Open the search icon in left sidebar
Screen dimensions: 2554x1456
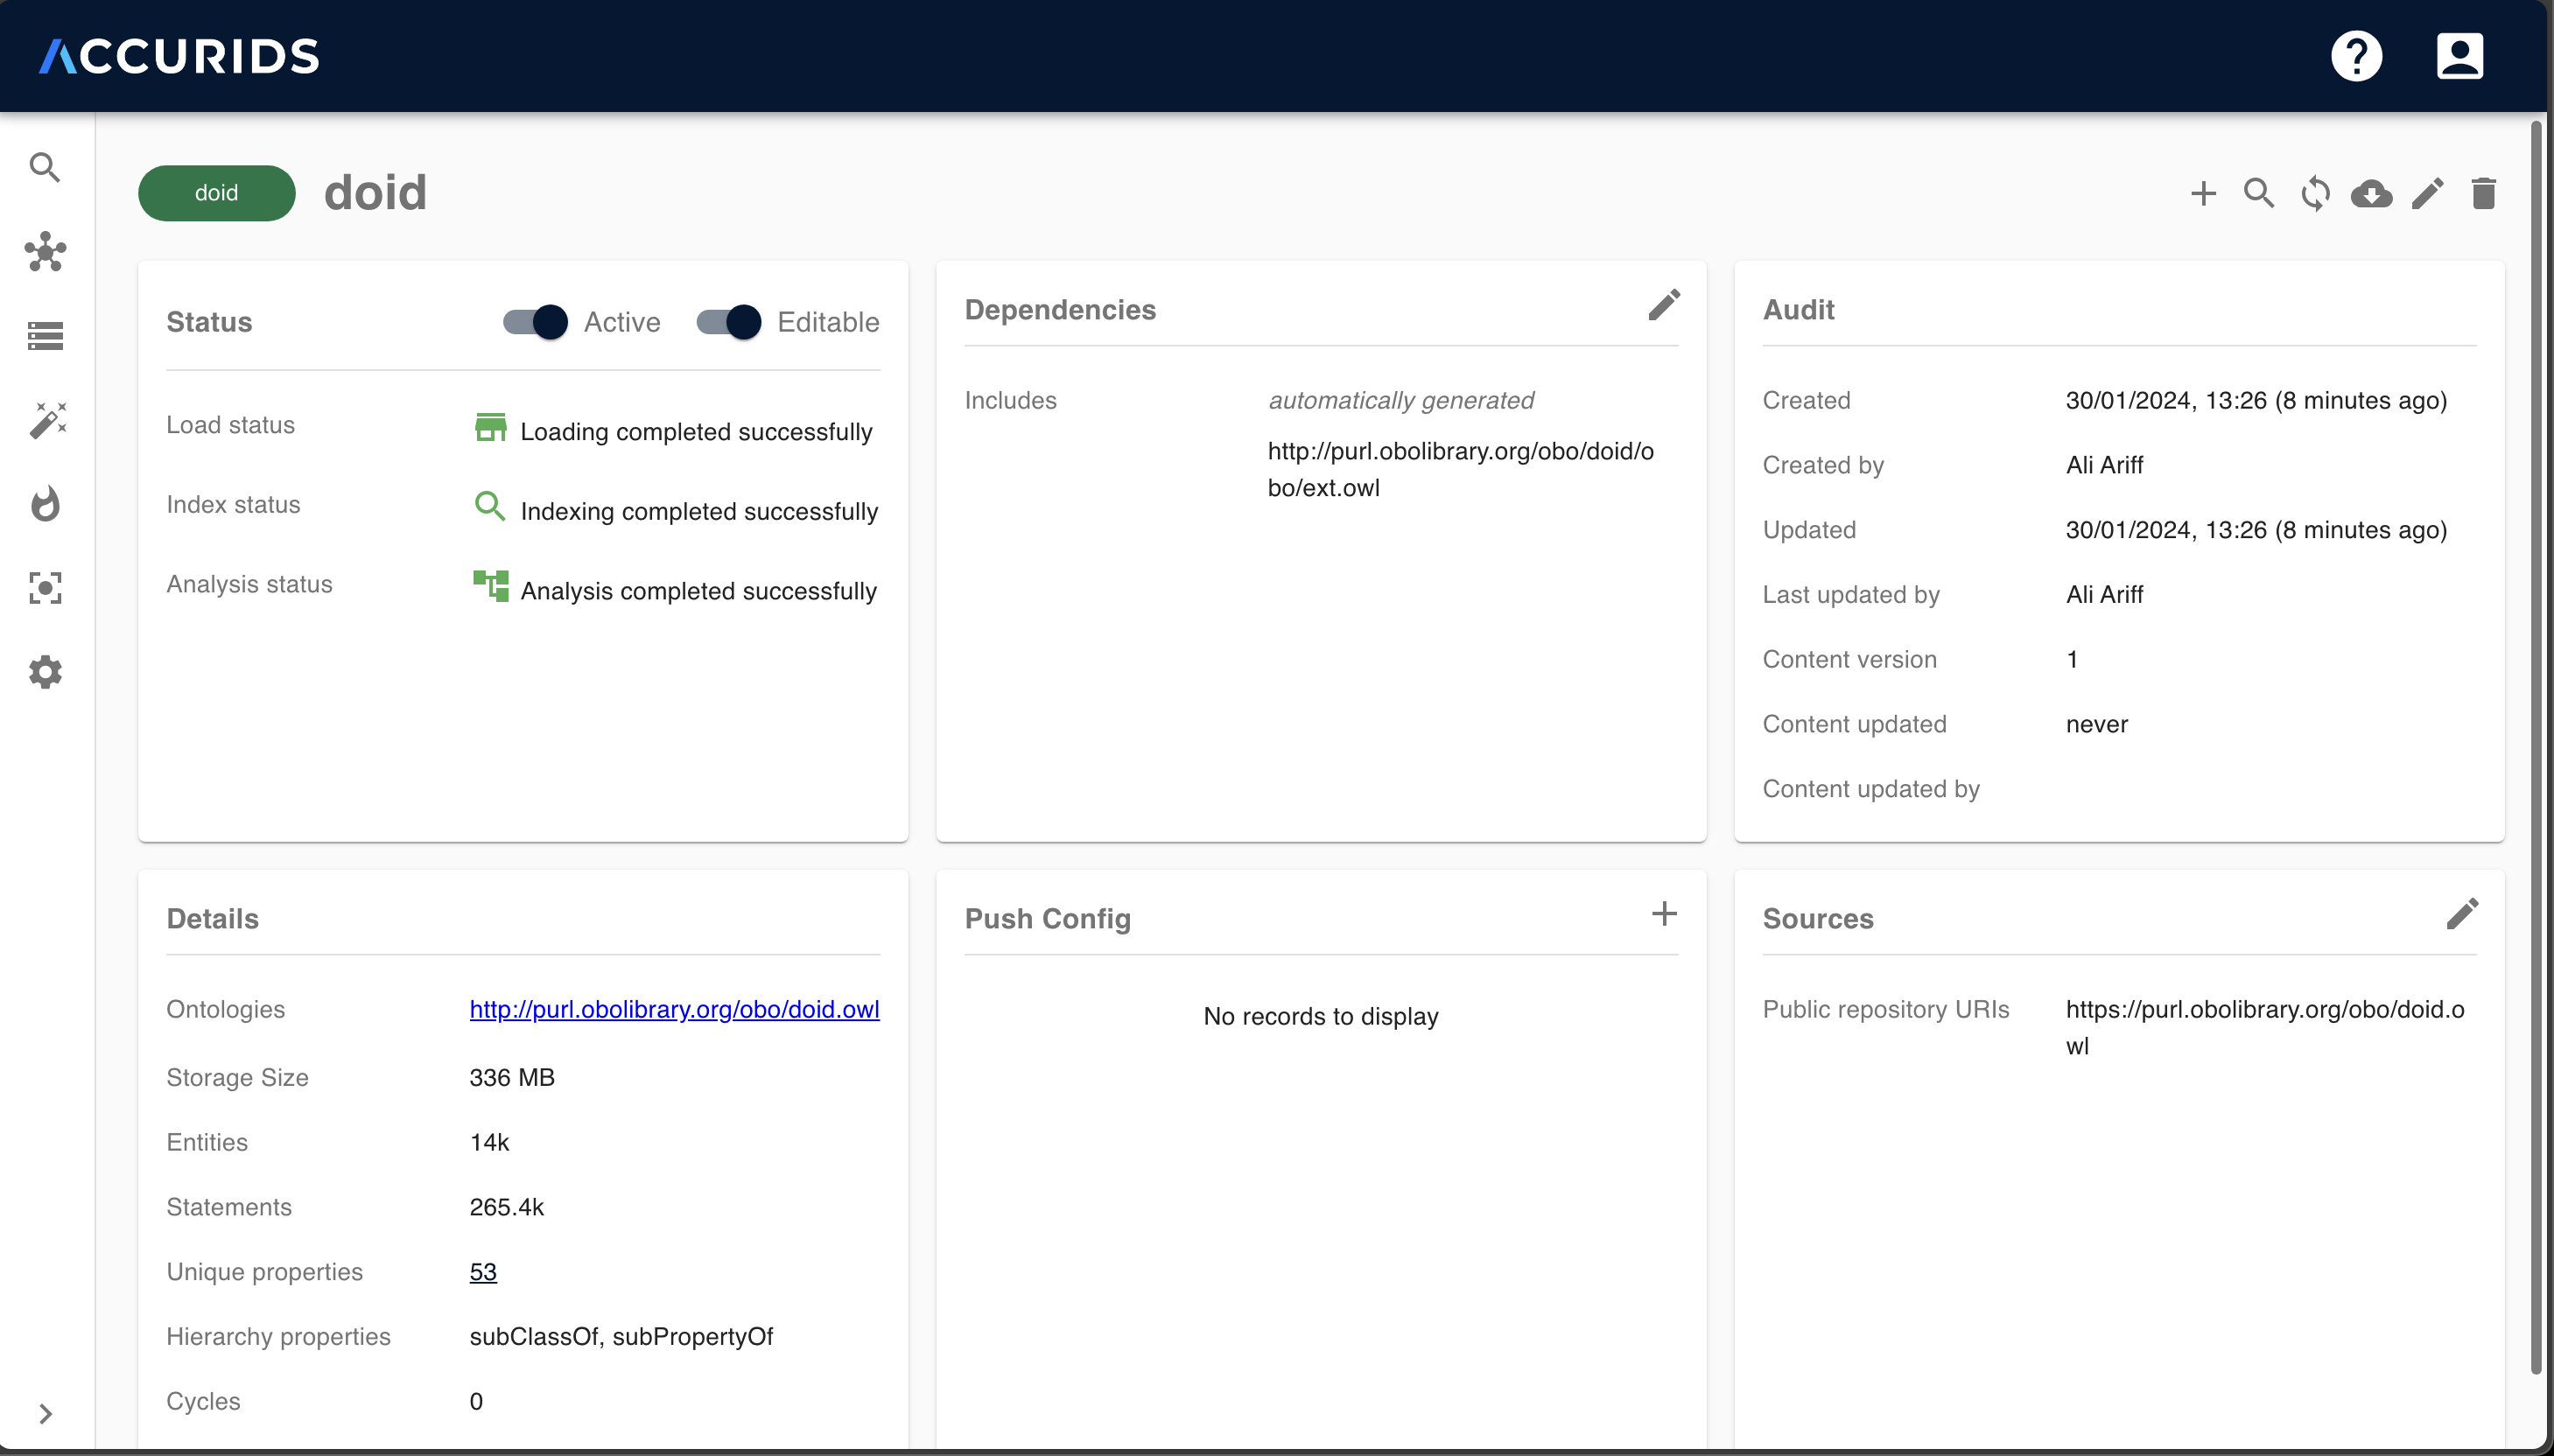45,167
